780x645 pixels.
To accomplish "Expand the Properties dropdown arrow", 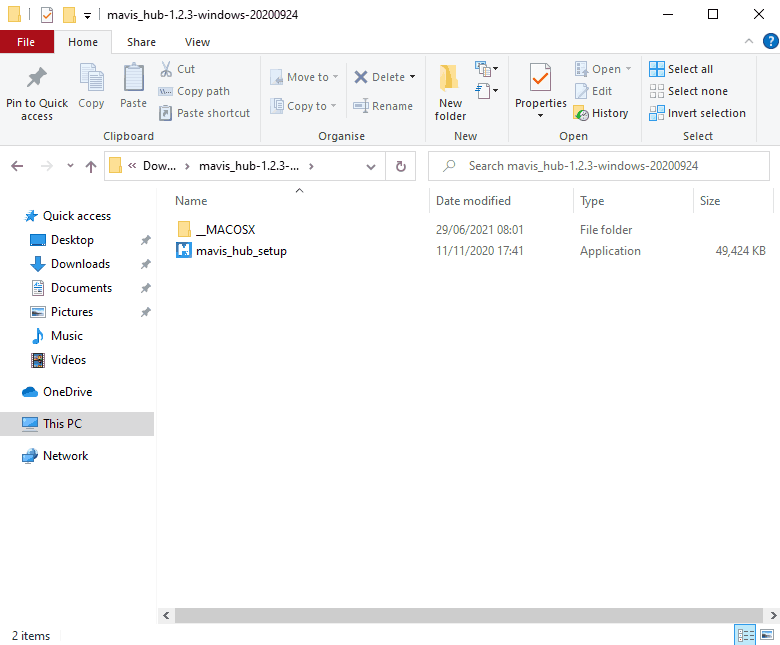I will (x=540, y=116).
